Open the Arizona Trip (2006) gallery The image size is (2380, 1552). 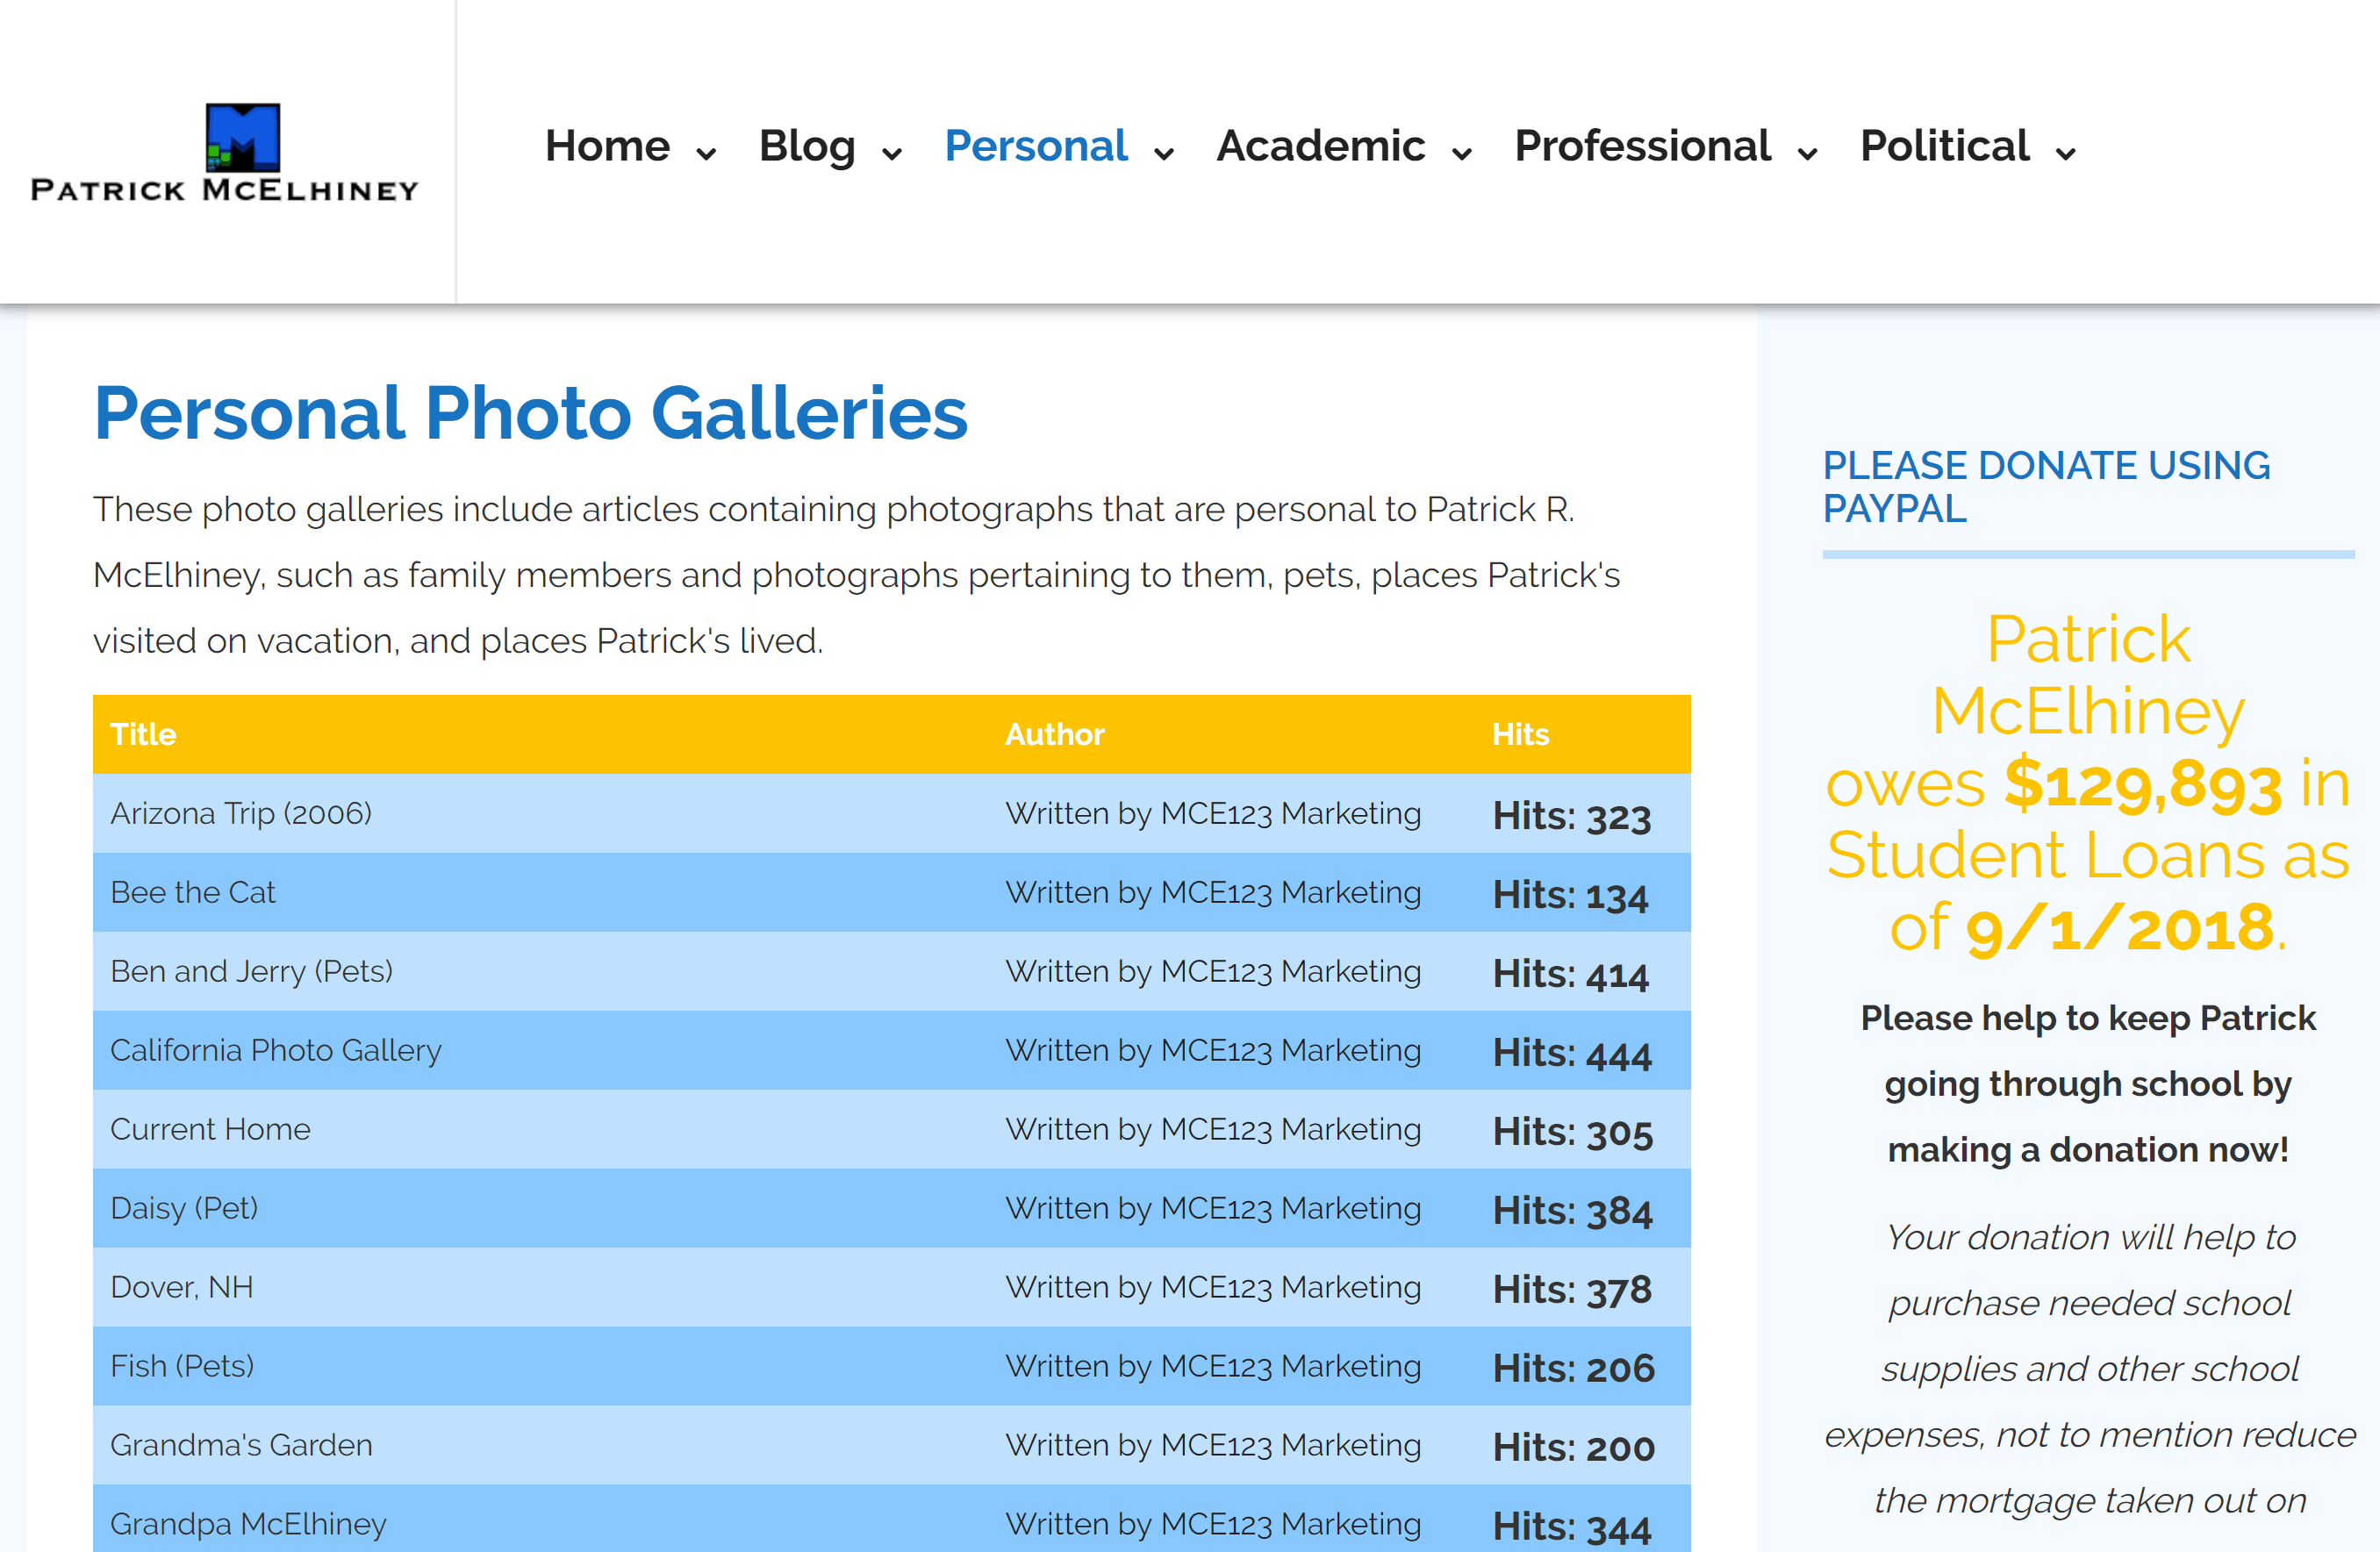click(241, 813)
